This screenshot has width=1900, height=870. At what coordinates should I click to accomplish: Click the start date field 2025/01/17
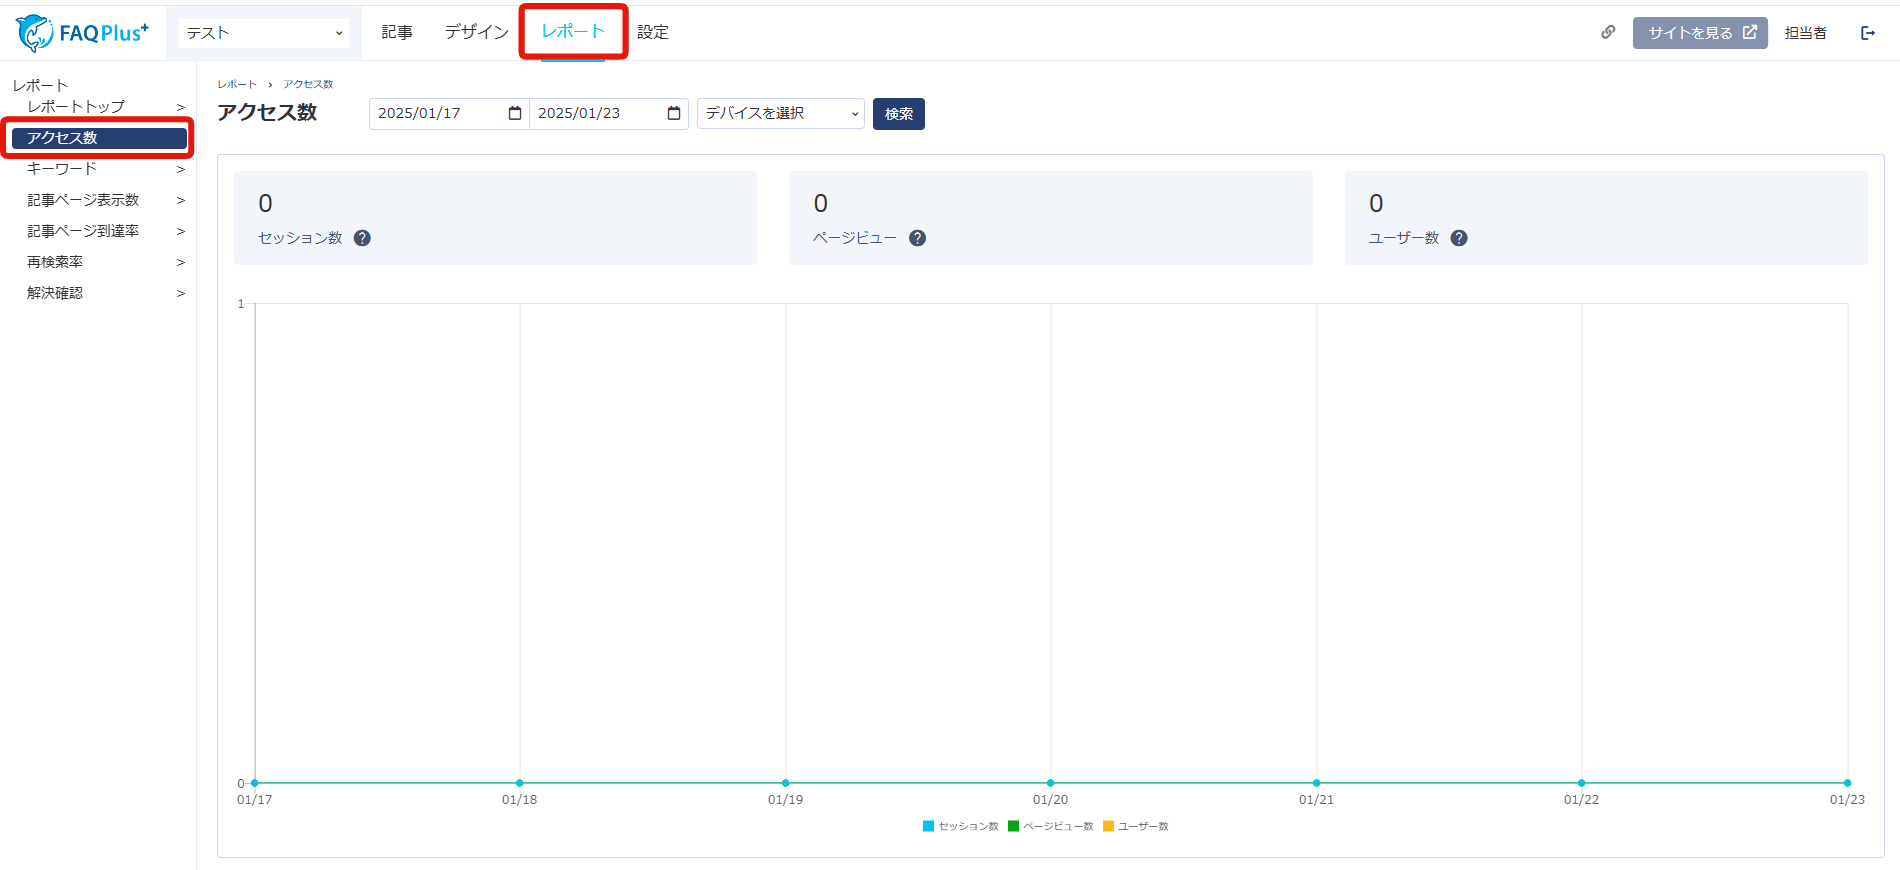coord(449,113)
